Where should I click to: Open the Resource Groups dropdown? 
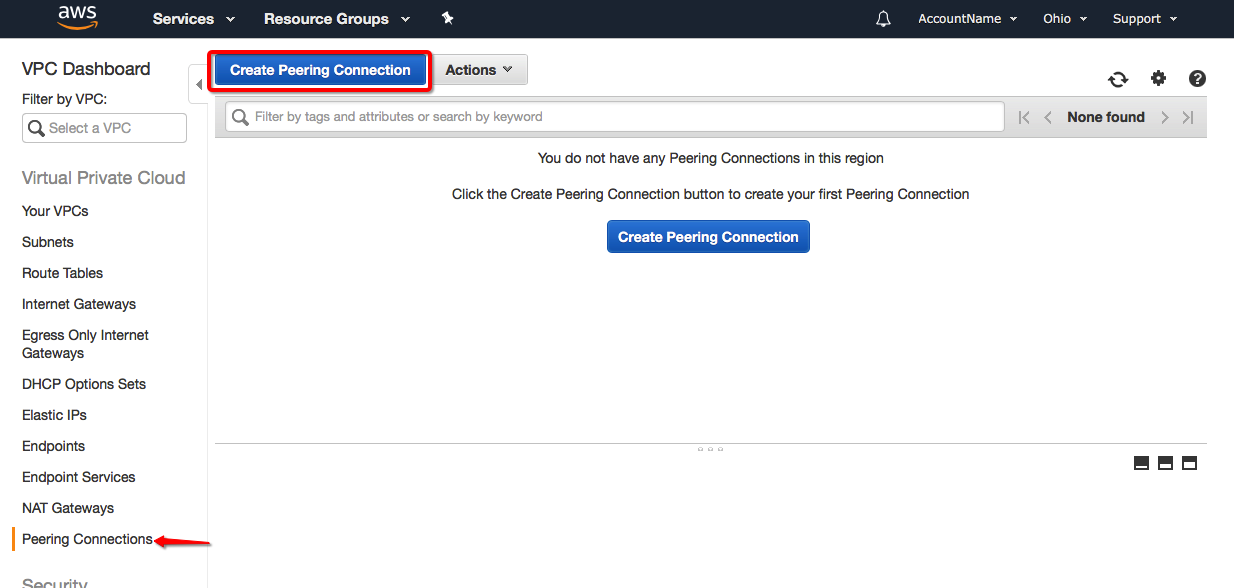pos(336,19)
